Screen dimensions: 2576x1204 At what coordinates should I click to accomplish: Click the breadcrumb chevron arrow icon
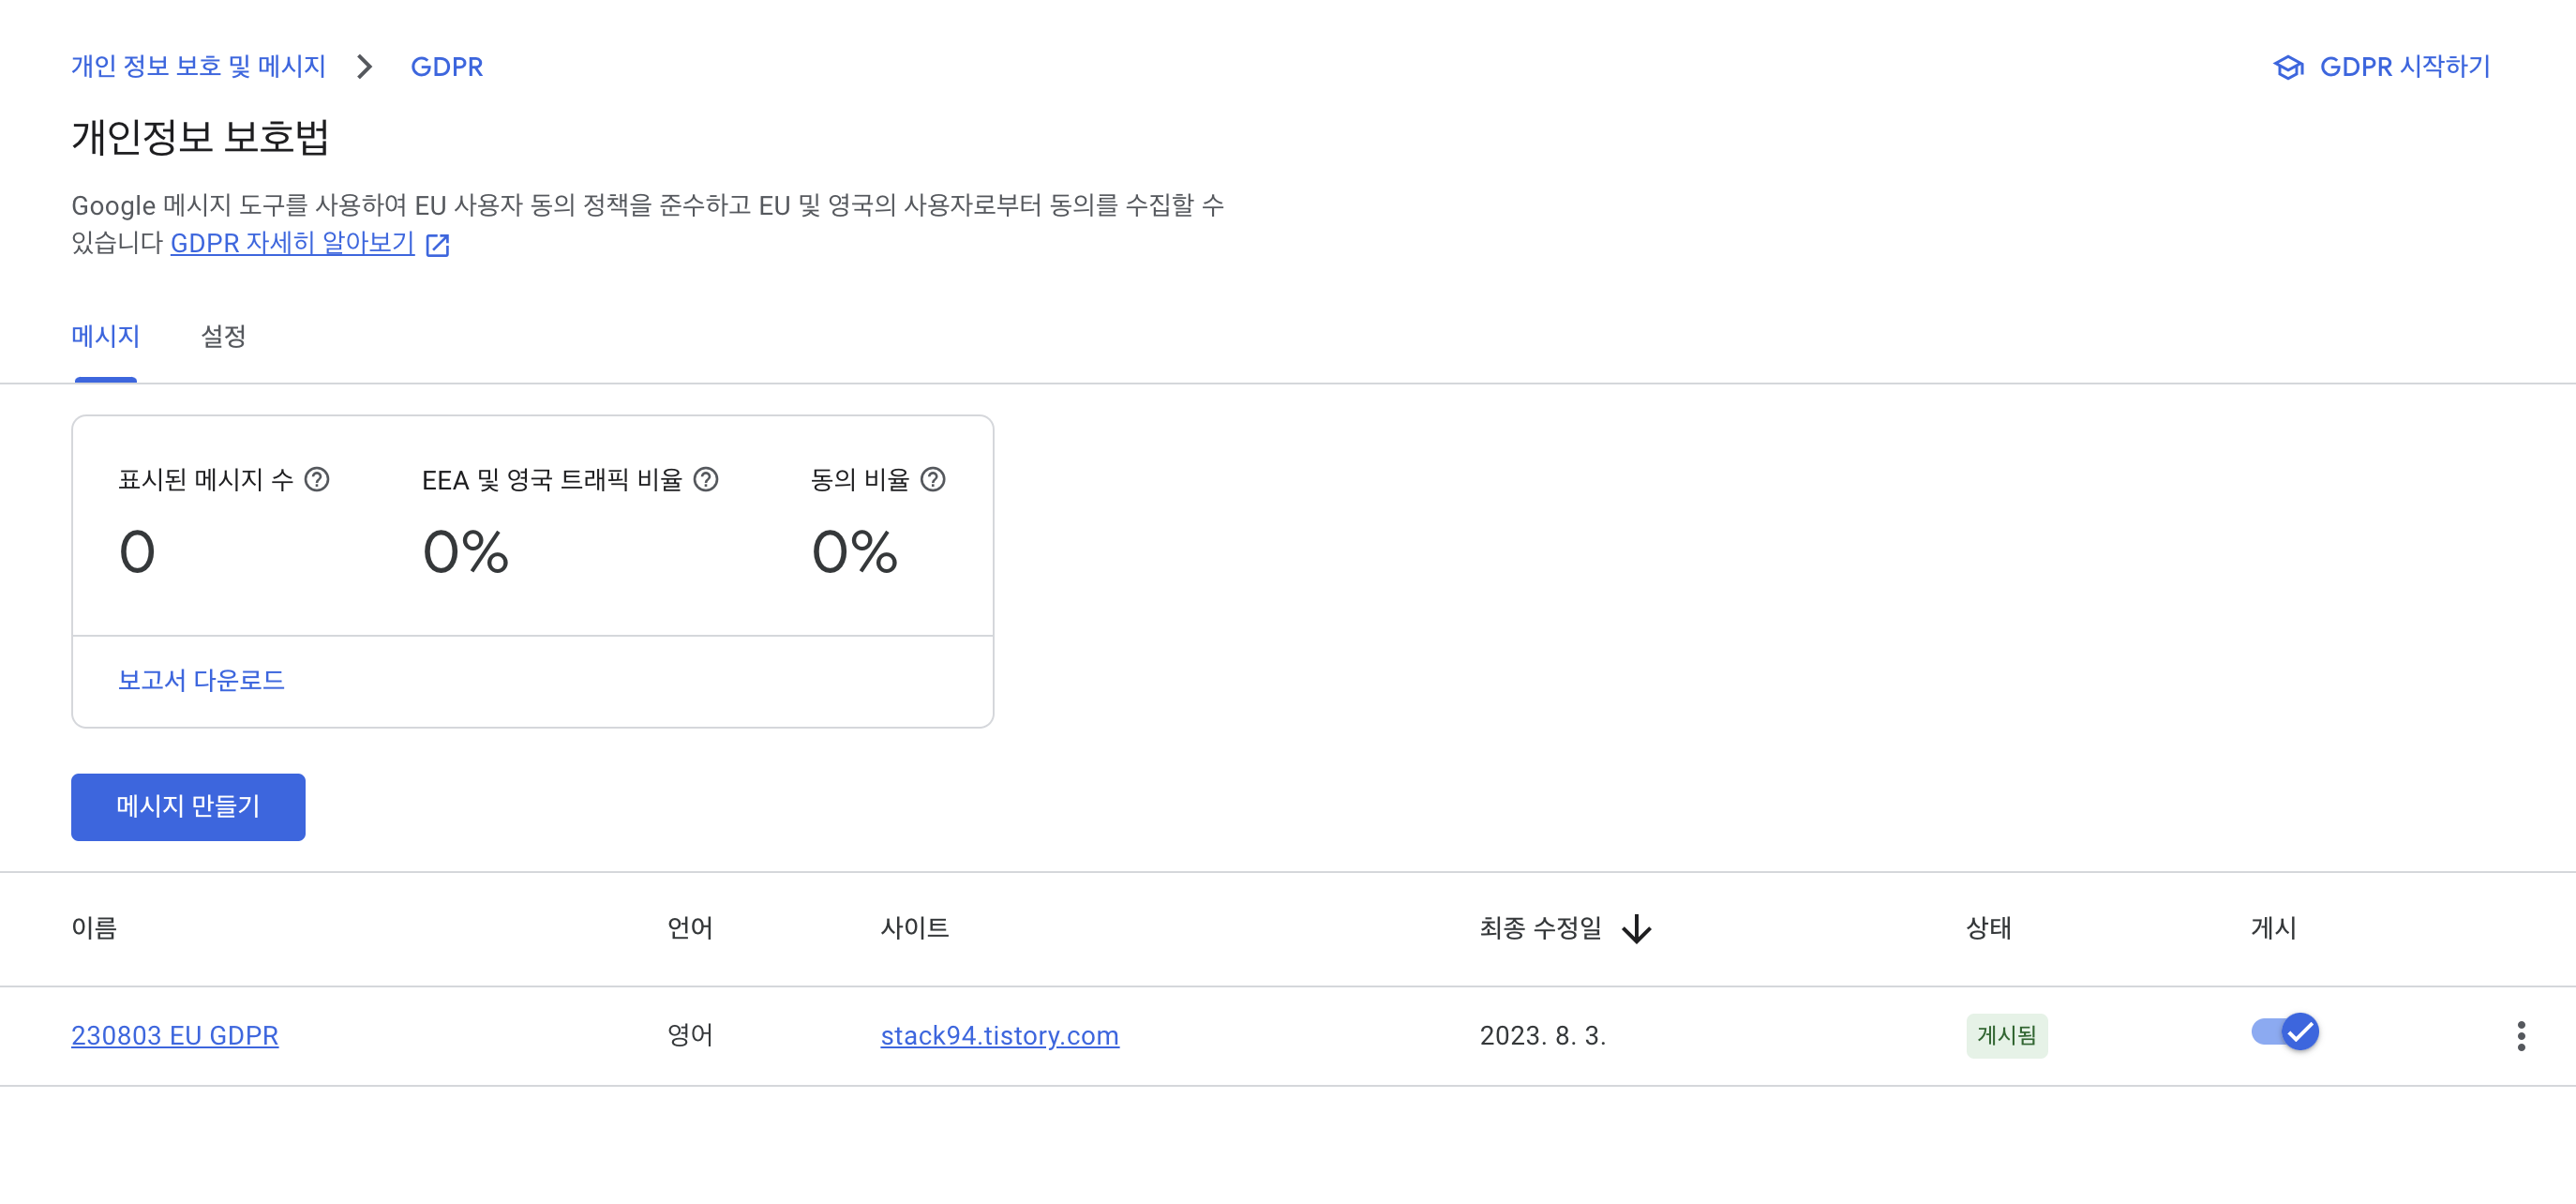click(365, 67)
